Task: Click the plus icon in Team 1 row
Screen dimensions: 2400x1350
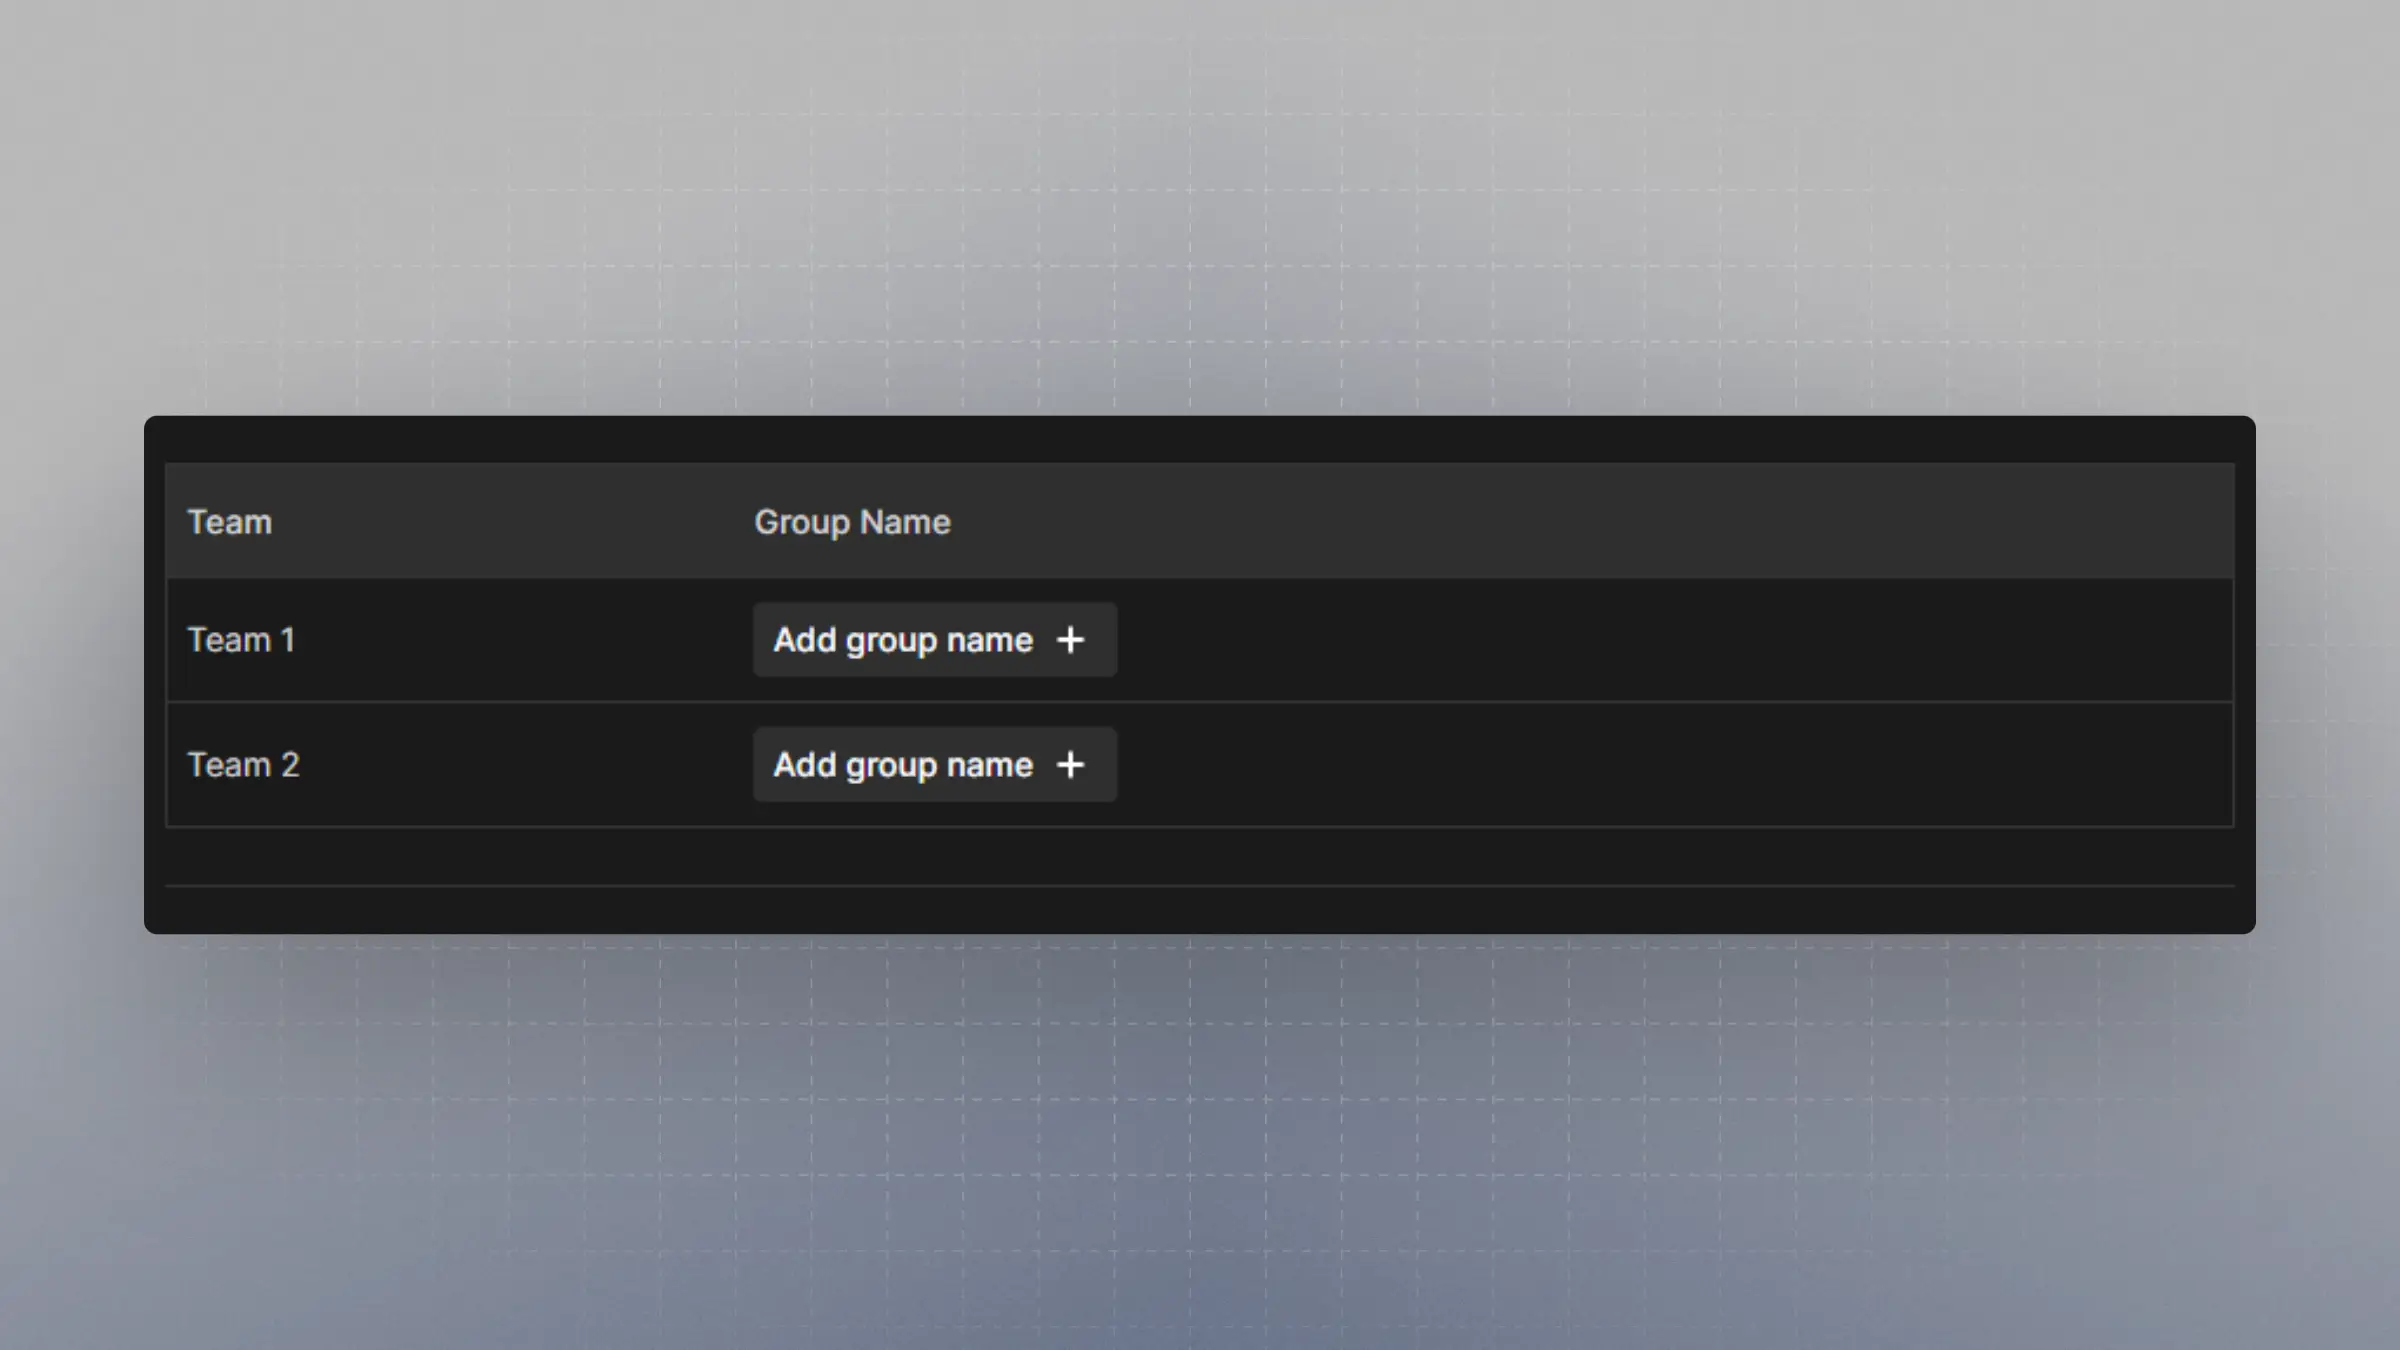Action: click(x=1070, y=640)
